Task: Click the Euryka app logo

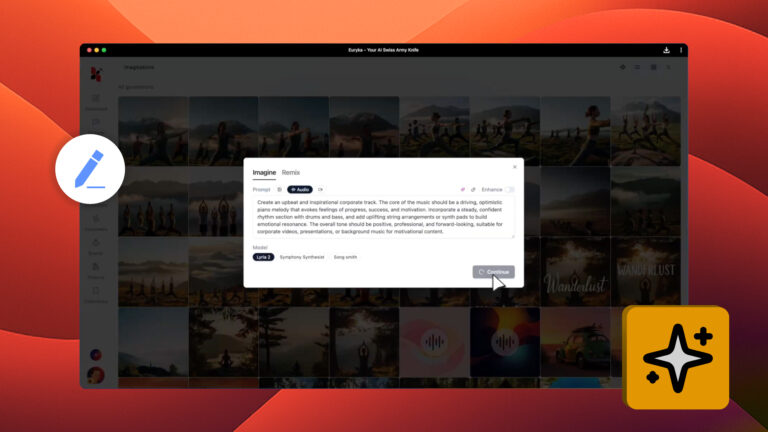Action: pos(96,74)
